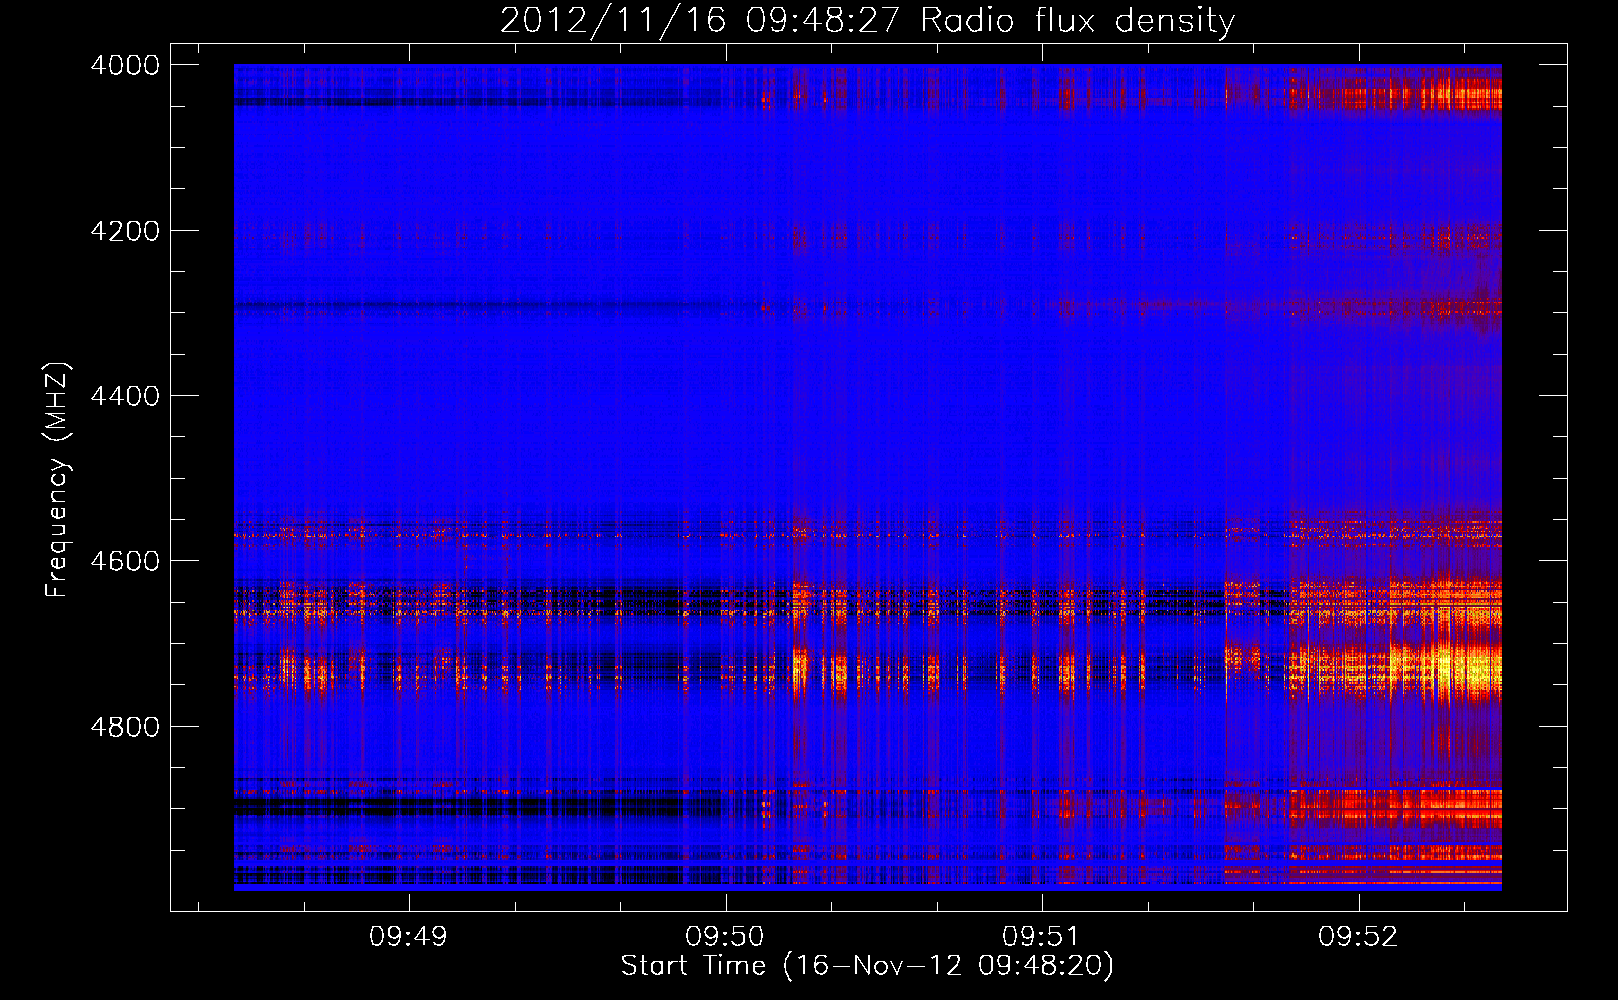Viewport: 1618px width, 1000px height.
Task: Click the 'Start Time (16-Nov-12 09:48:20)' label
Action: (x=867, y=966)
